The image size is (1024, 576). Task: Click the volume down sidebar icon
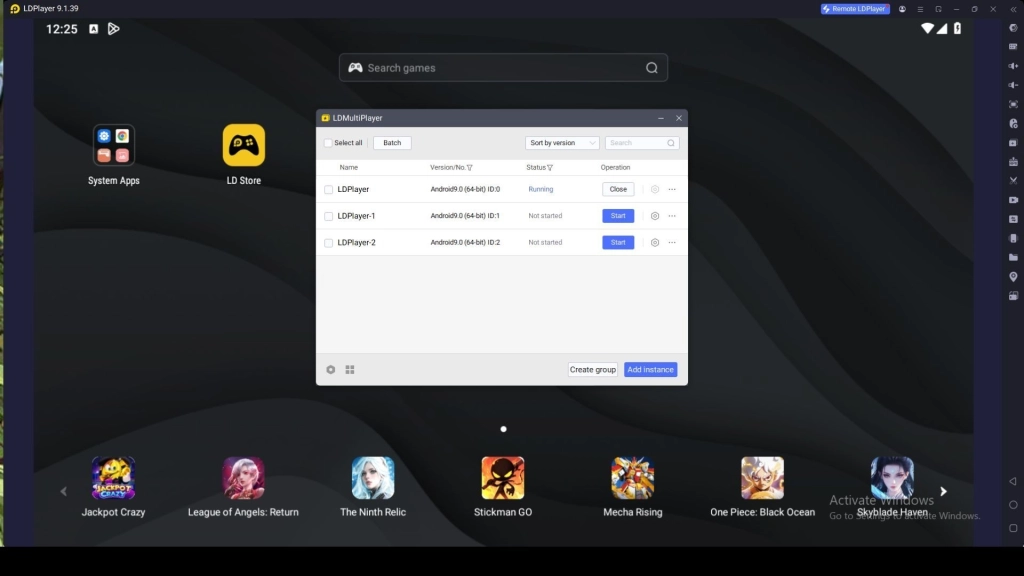click(x=1012, y=85)
